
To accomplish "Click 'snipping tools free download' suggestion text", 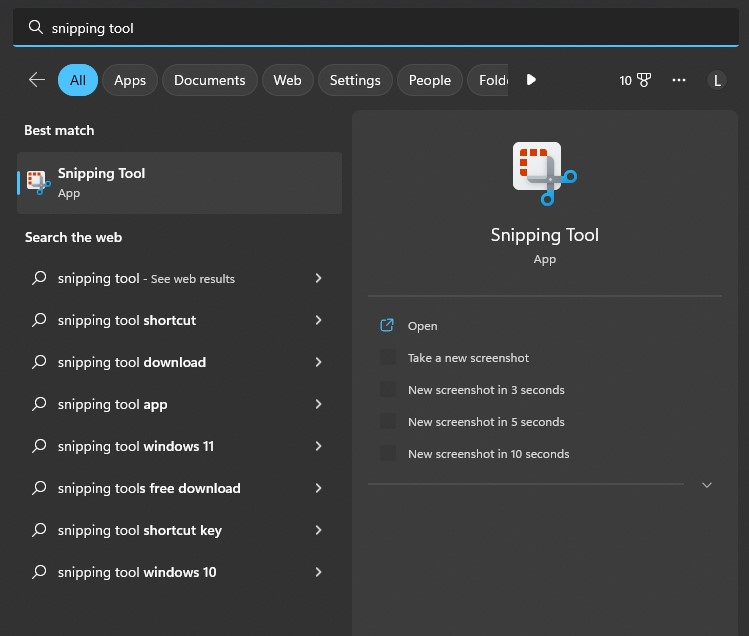I will 149,488.
